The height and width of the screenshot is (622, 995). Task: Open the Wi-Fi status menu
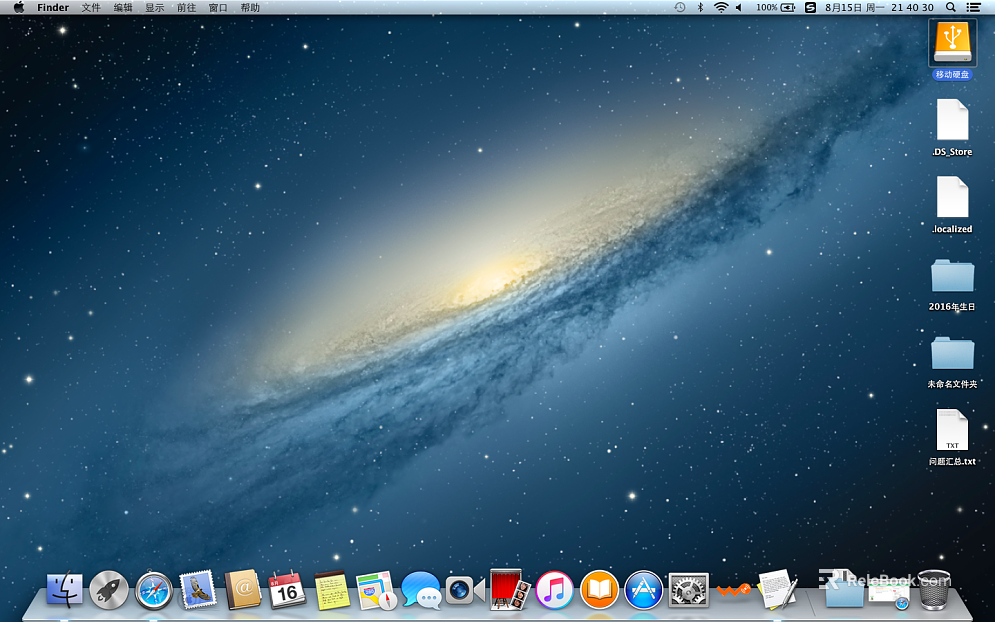point(720,8)
